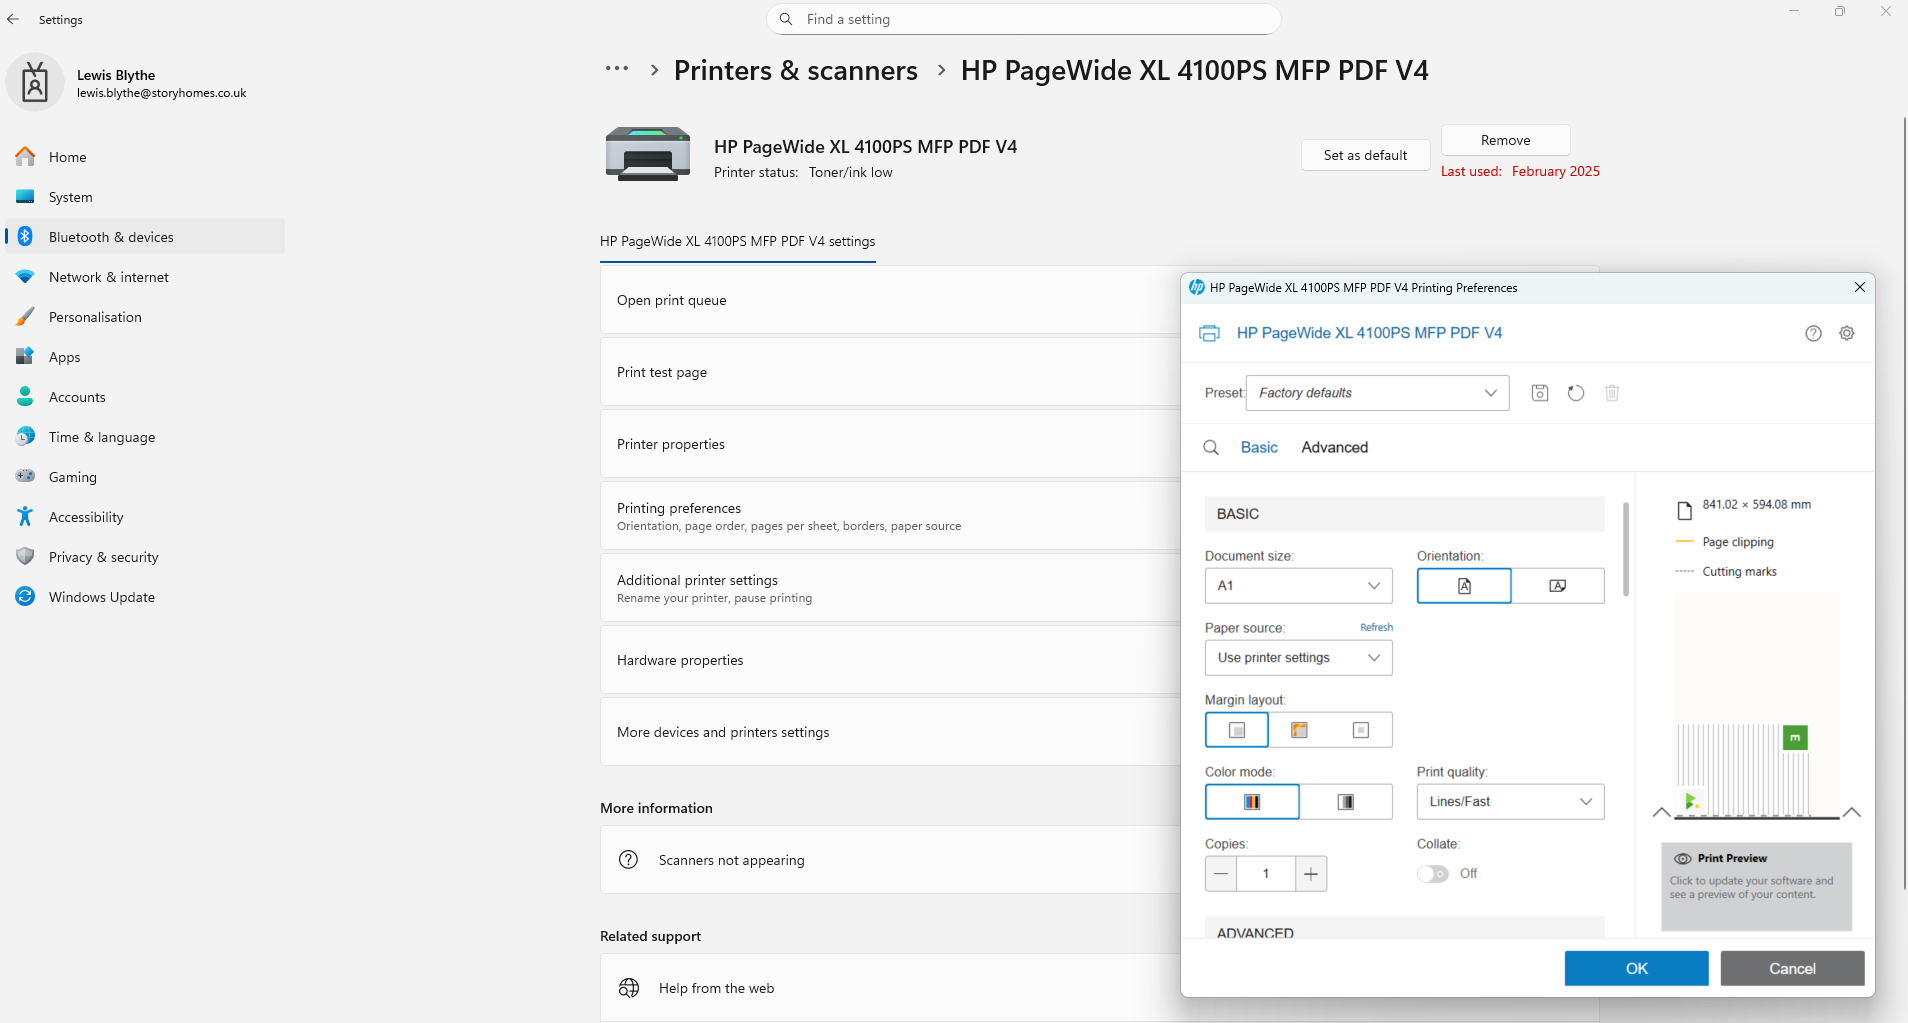Click Set as default button
This screenshot has height=1023, width=1908.
tap(1365, 155)
